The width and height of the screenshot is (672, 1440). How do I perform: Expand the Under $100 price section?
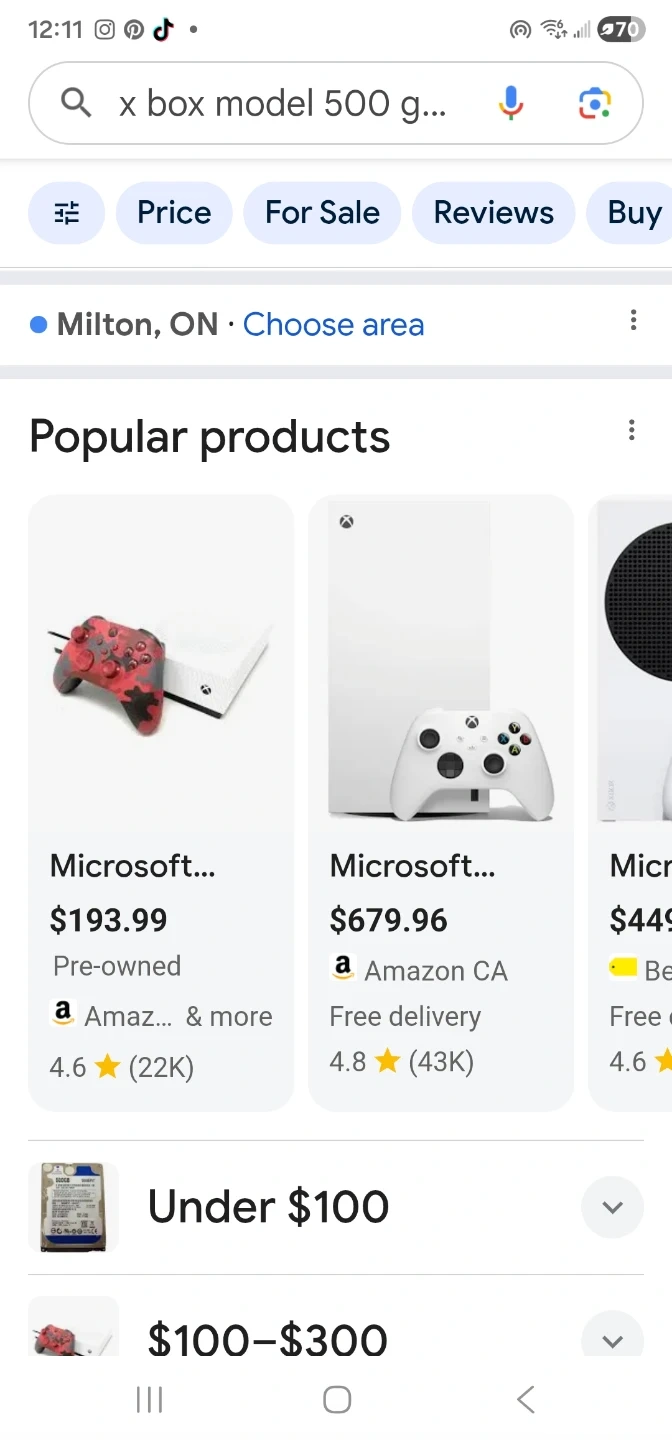tap(612, 1207)
